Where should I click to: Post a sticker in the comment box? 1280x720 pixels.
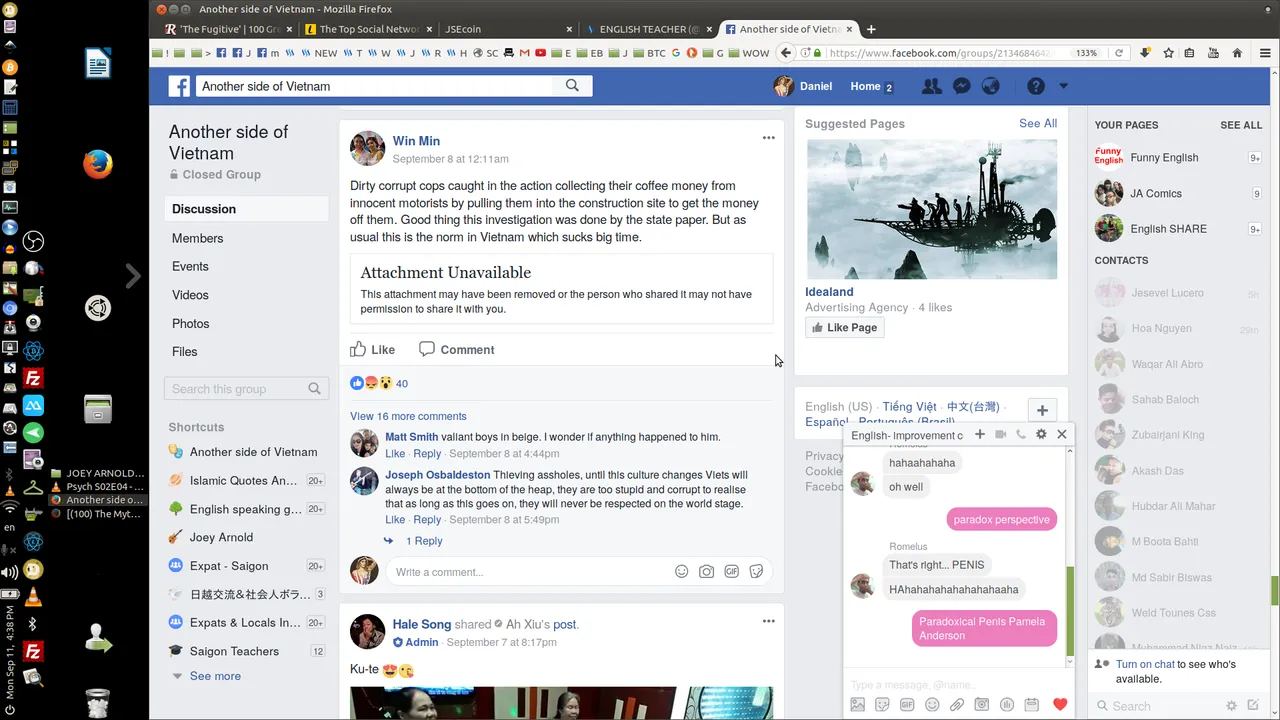coord(757,572)
